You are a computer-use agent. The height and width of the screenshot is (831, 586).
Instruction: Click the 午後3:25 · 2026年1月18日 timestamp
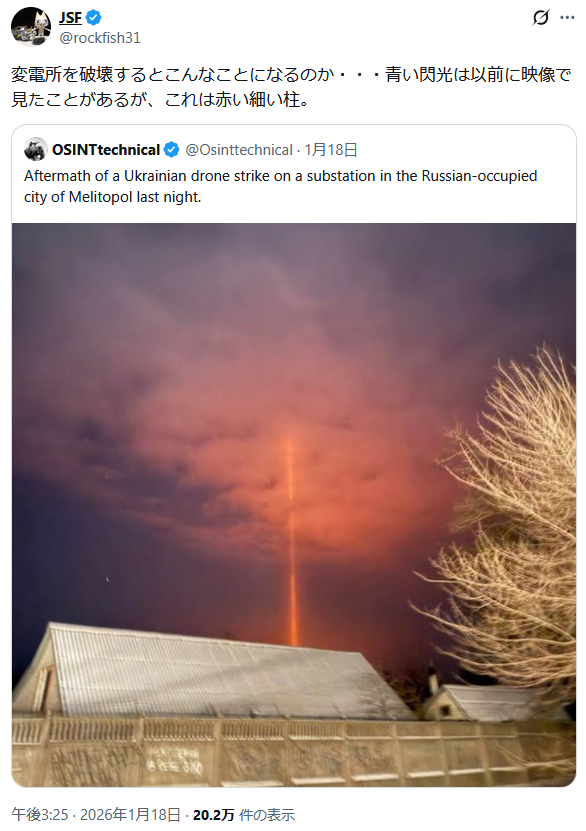pos(96,815)
